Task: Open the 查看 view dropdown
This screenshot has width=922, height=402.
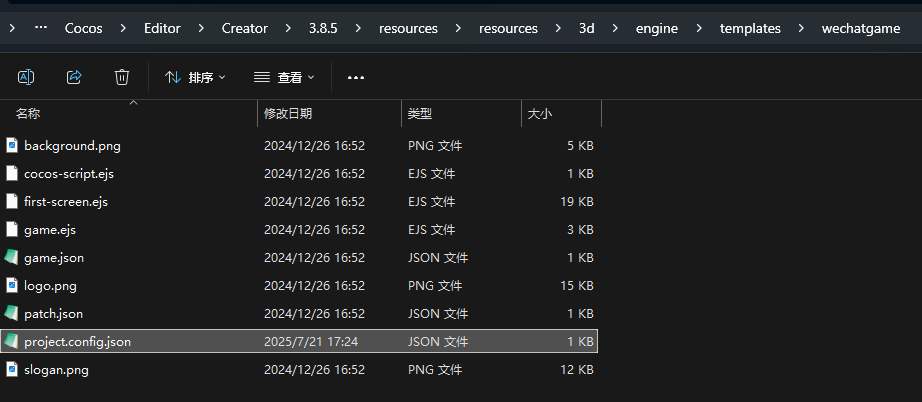Action: pyautogui.click(x=284, y=77)
